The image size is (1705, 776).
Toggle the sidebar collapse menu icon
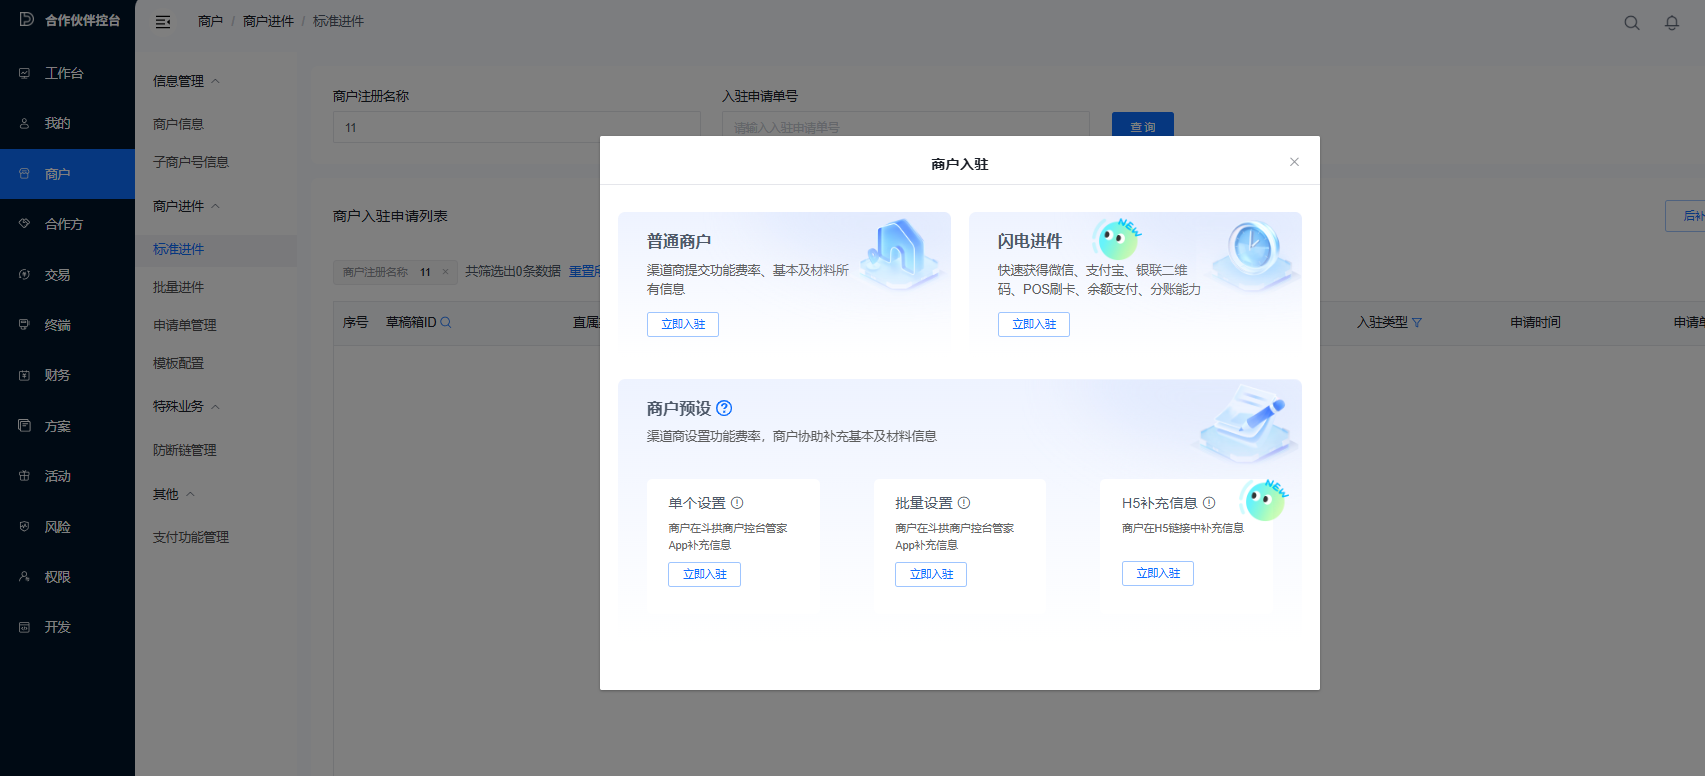point(163,22)
